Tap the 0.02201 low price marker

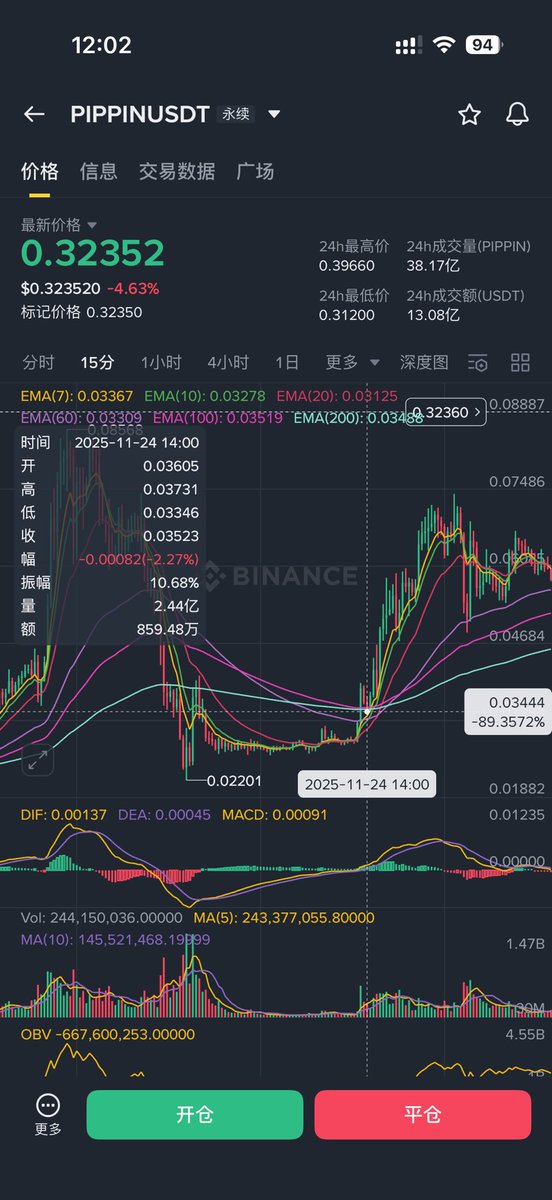click(232, 779)
